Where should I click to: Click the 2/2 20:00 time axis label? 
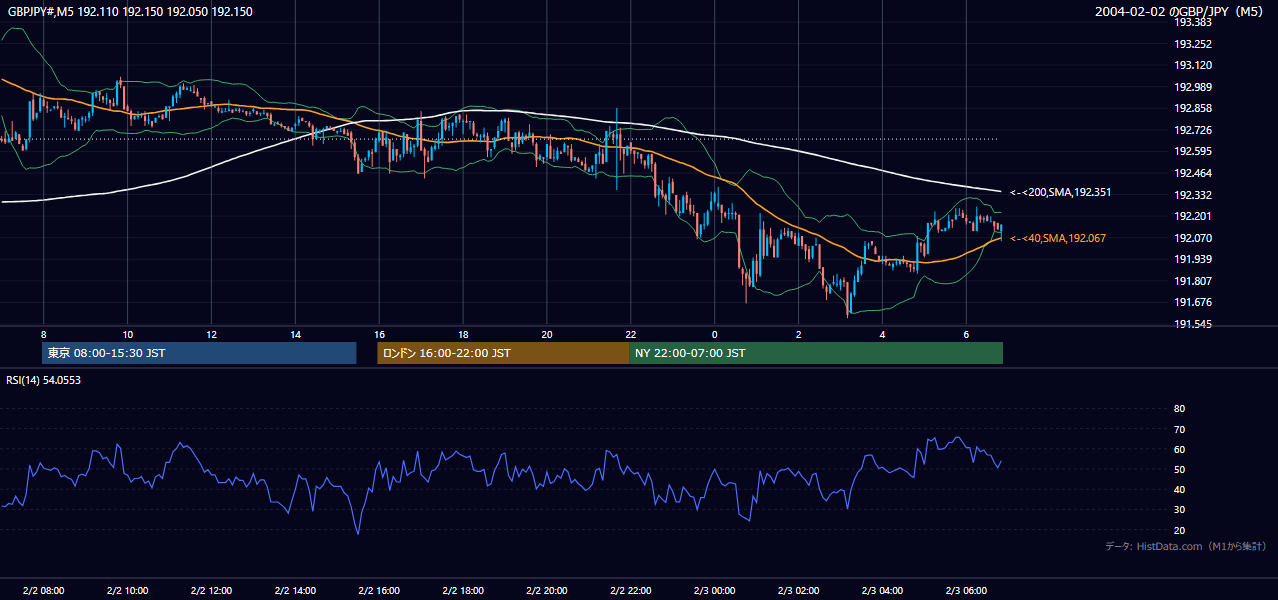tap(547, 590)
